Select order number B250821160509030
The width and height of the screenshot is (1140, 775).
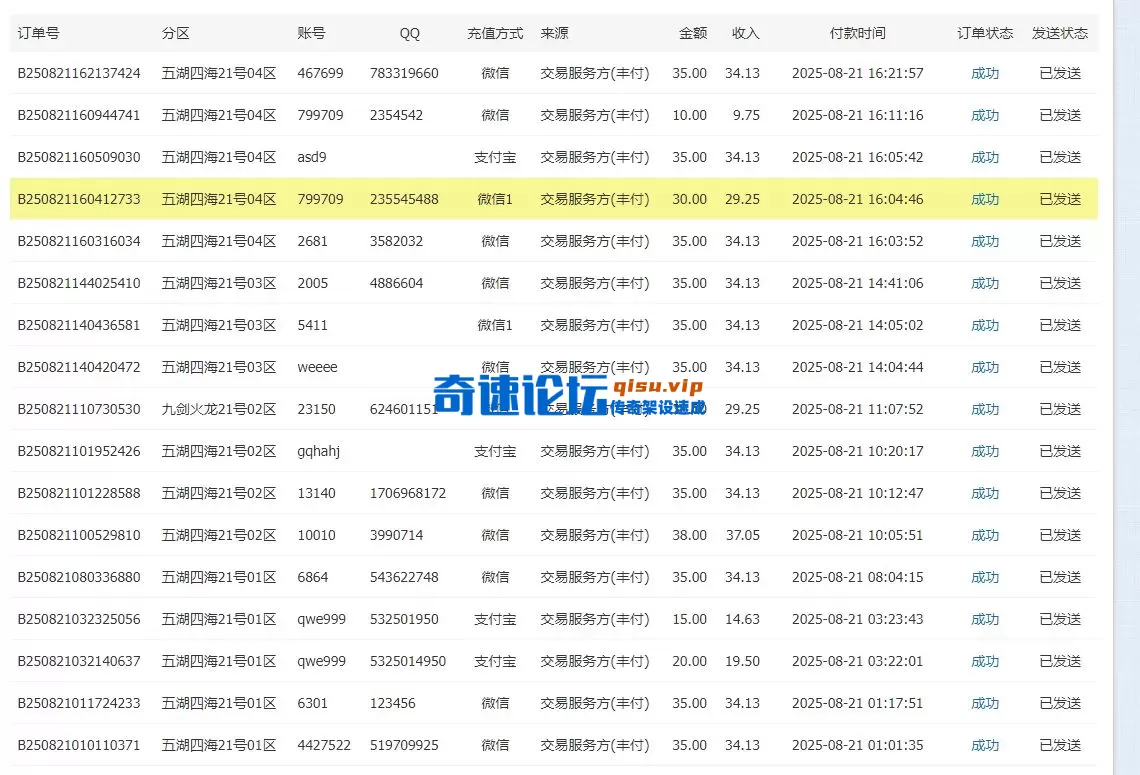click(79, 157)
